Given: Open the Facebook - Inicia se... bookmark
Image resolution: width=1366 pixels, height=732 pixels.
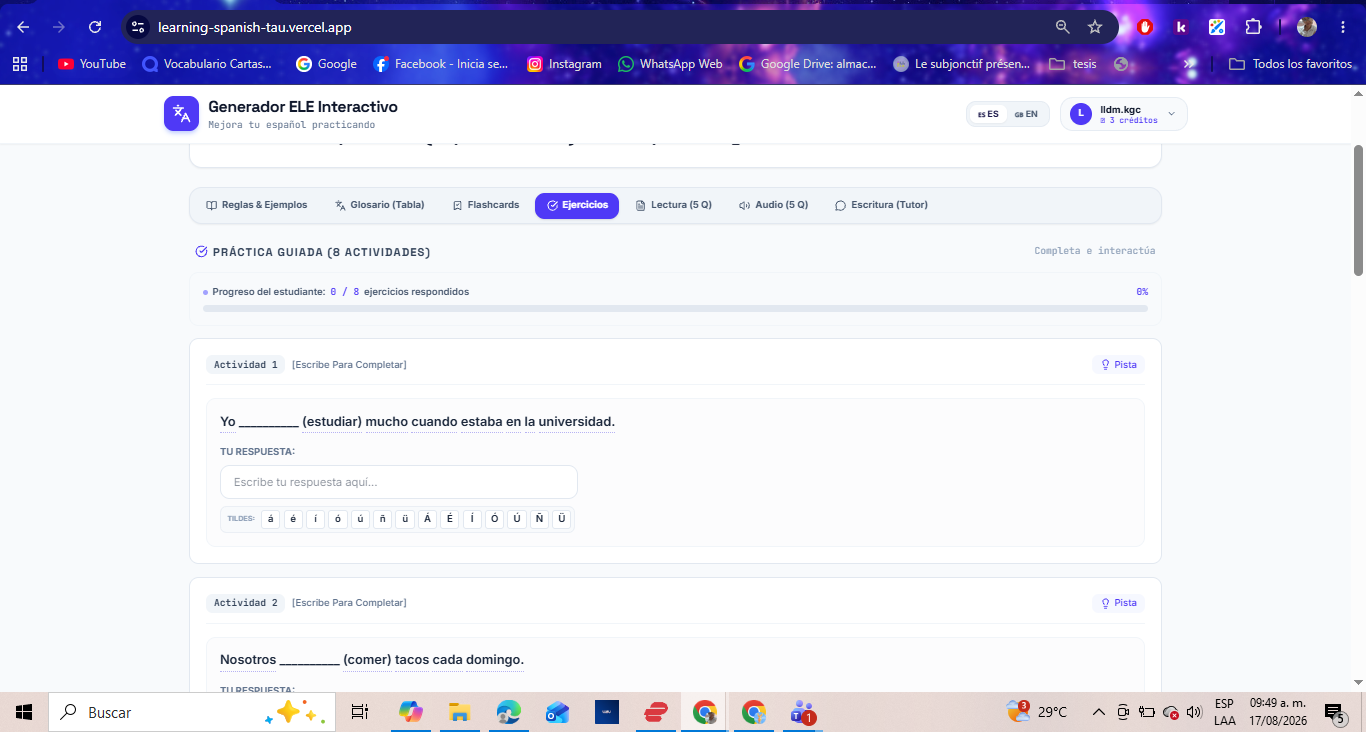Looking at the screenshot, I should point(441,64).
